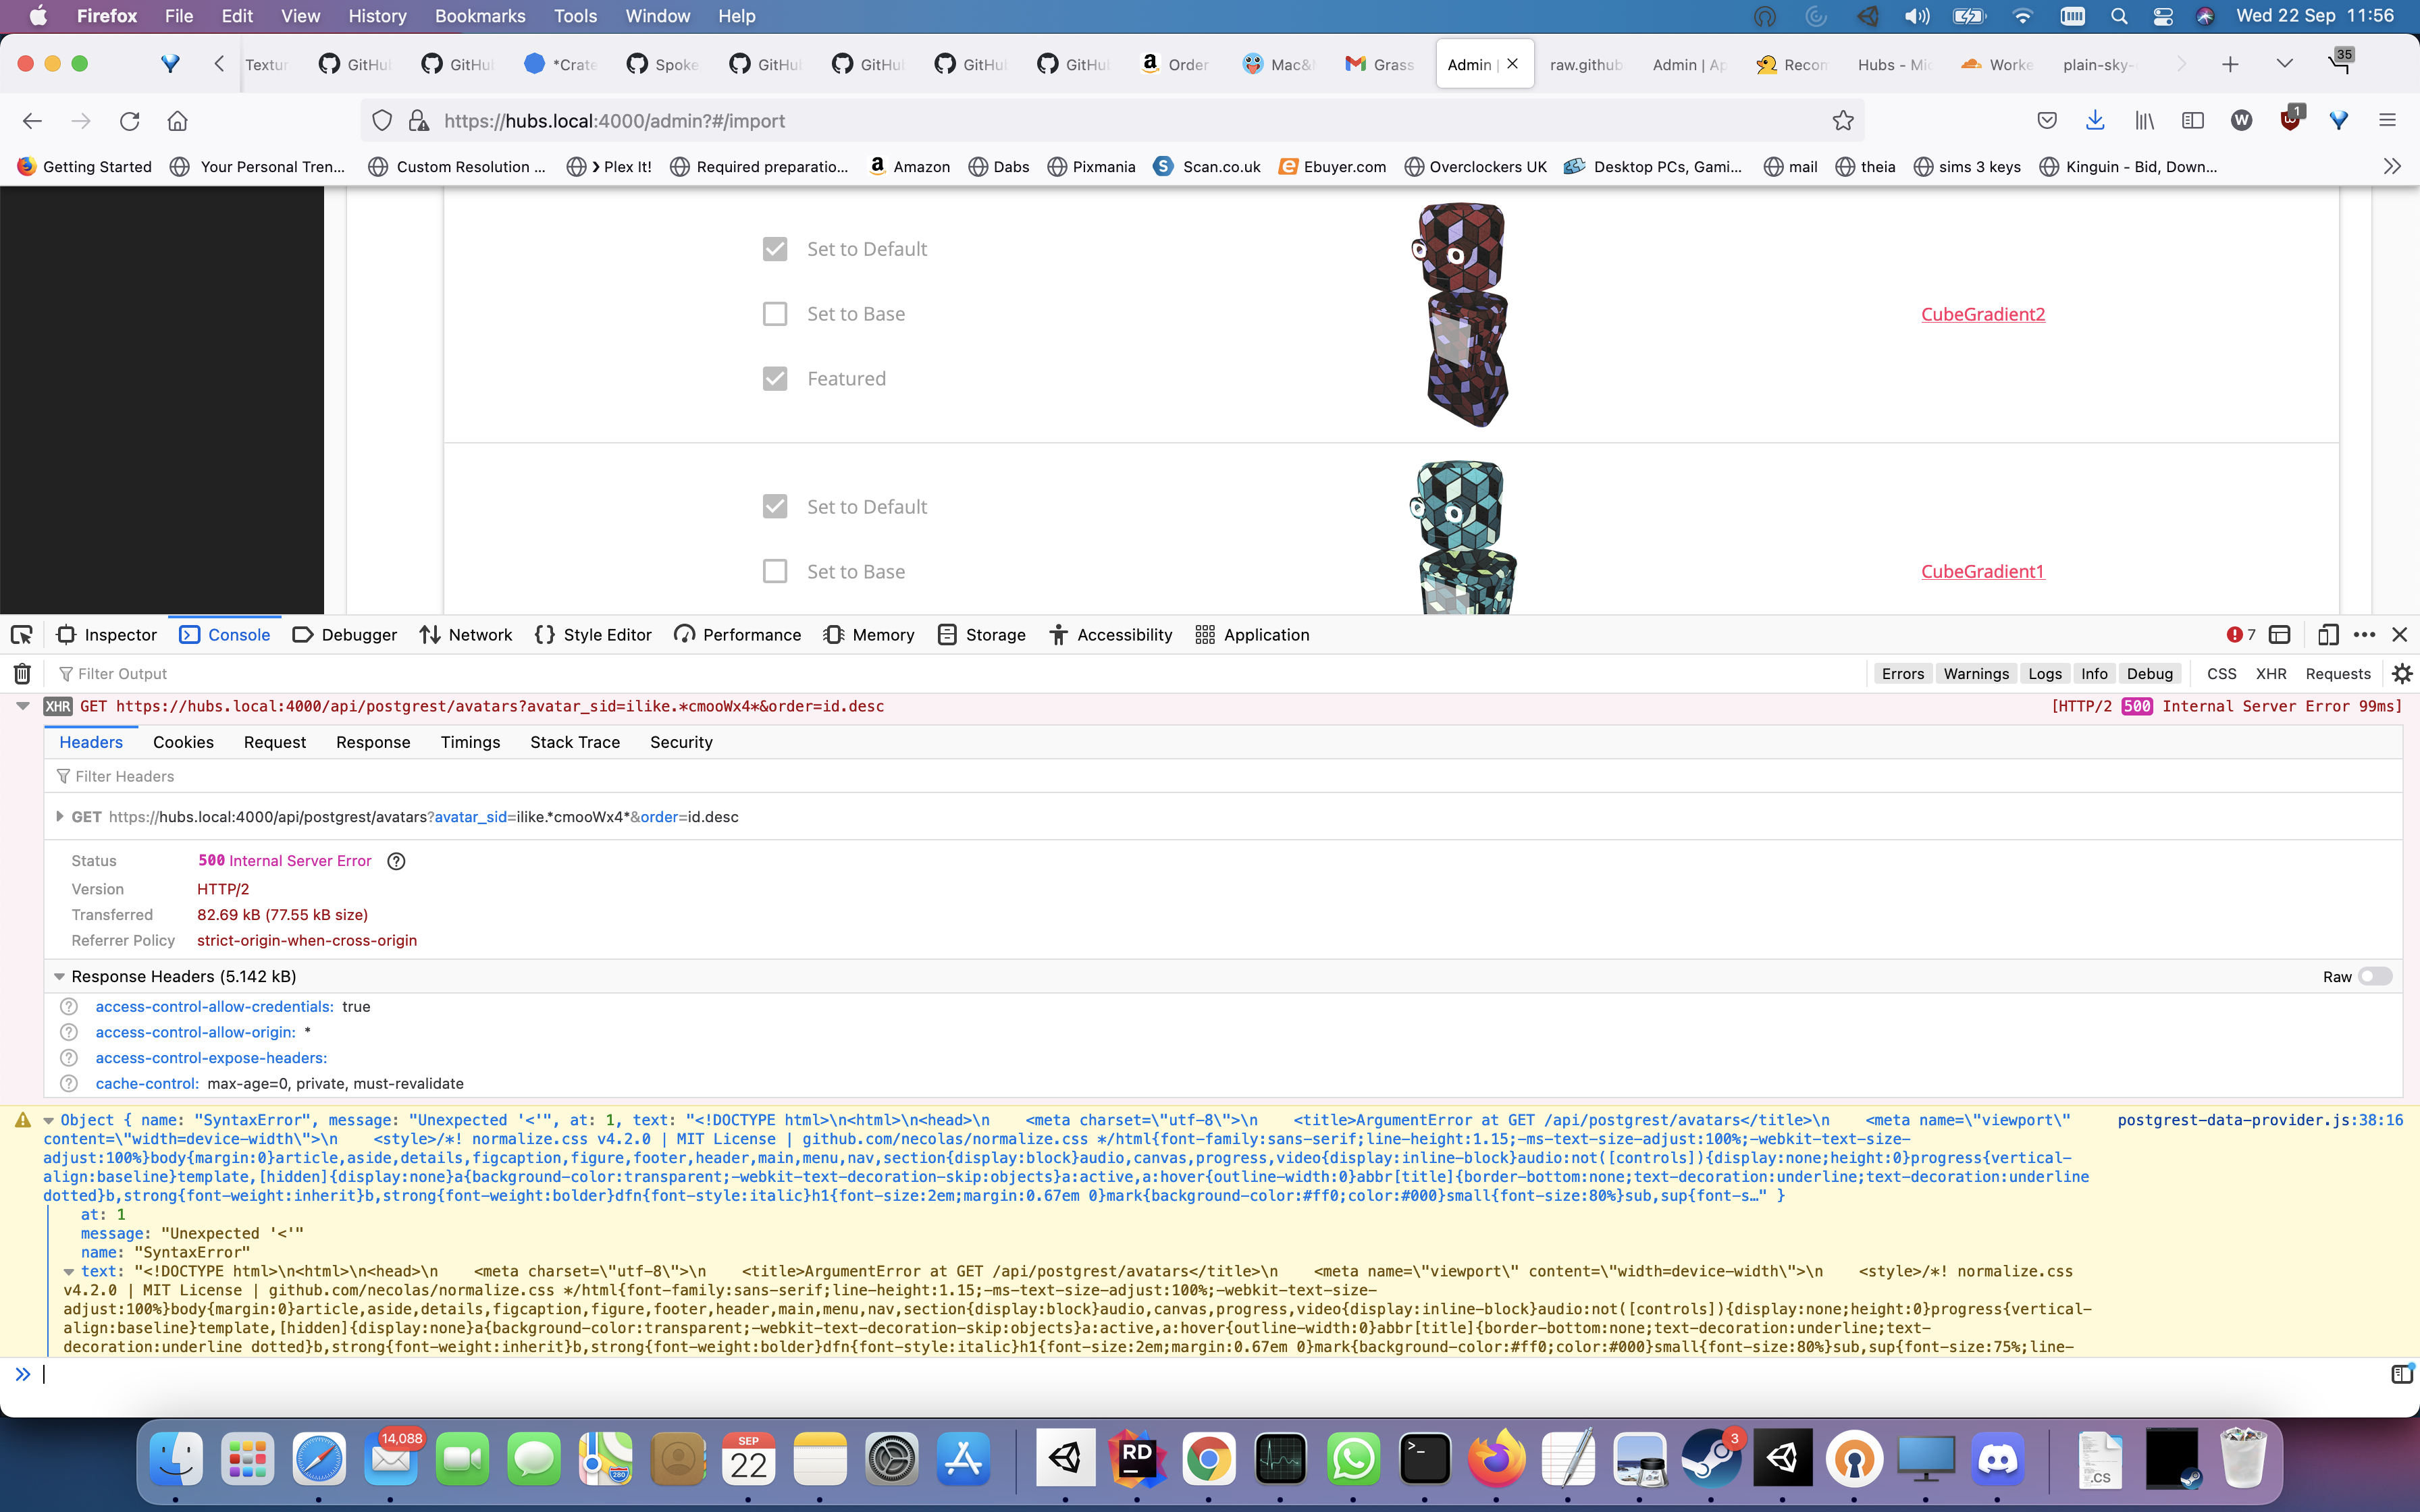Click the iframe selector icon in devtools
This screenshot has height=1512, width=2420.
pos(2280,635)
